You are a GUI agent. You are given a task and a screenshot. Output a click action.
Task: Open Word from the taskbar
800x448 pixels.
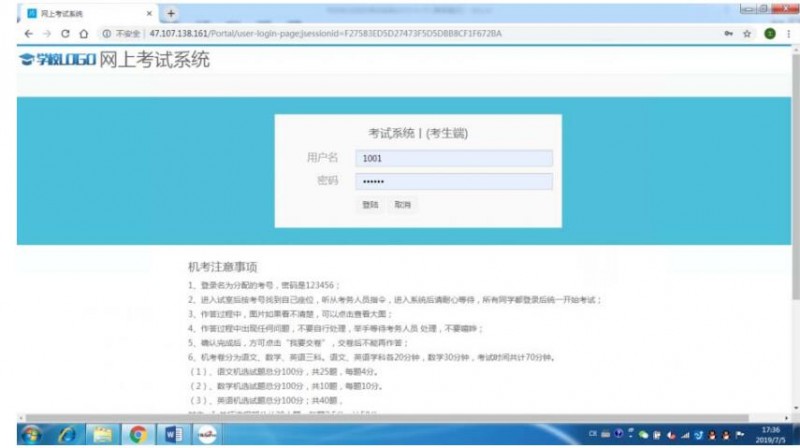click(171, 434)
